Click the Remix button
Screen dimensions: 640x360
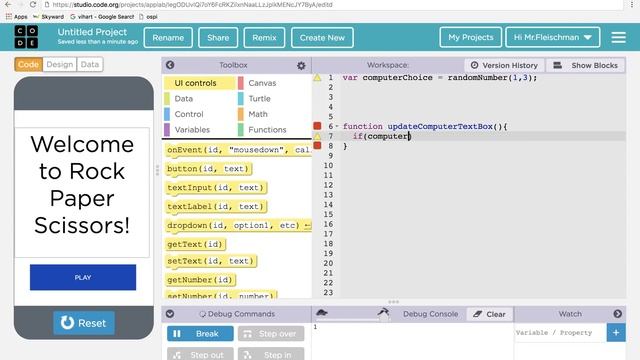tap(264, 38)
